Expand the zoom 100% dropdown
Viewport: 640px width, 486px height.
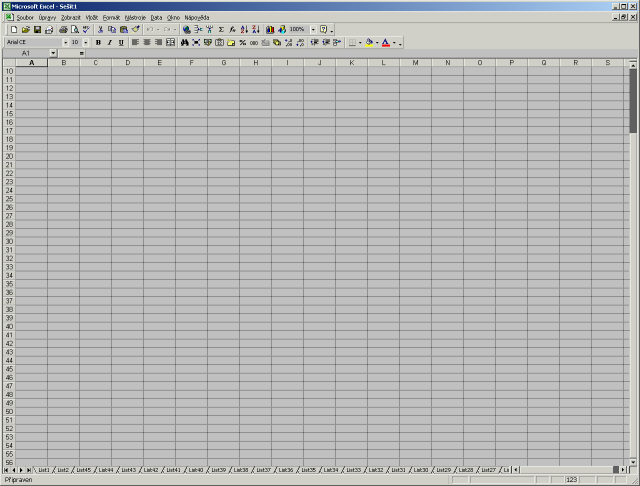(x=312, y=30)
